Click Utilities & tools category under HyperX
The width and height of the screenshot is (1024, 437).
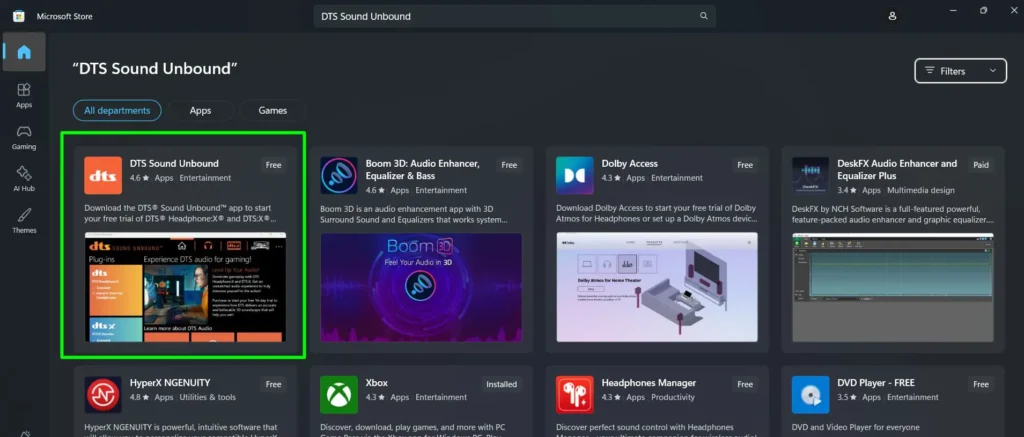(208, 397)
